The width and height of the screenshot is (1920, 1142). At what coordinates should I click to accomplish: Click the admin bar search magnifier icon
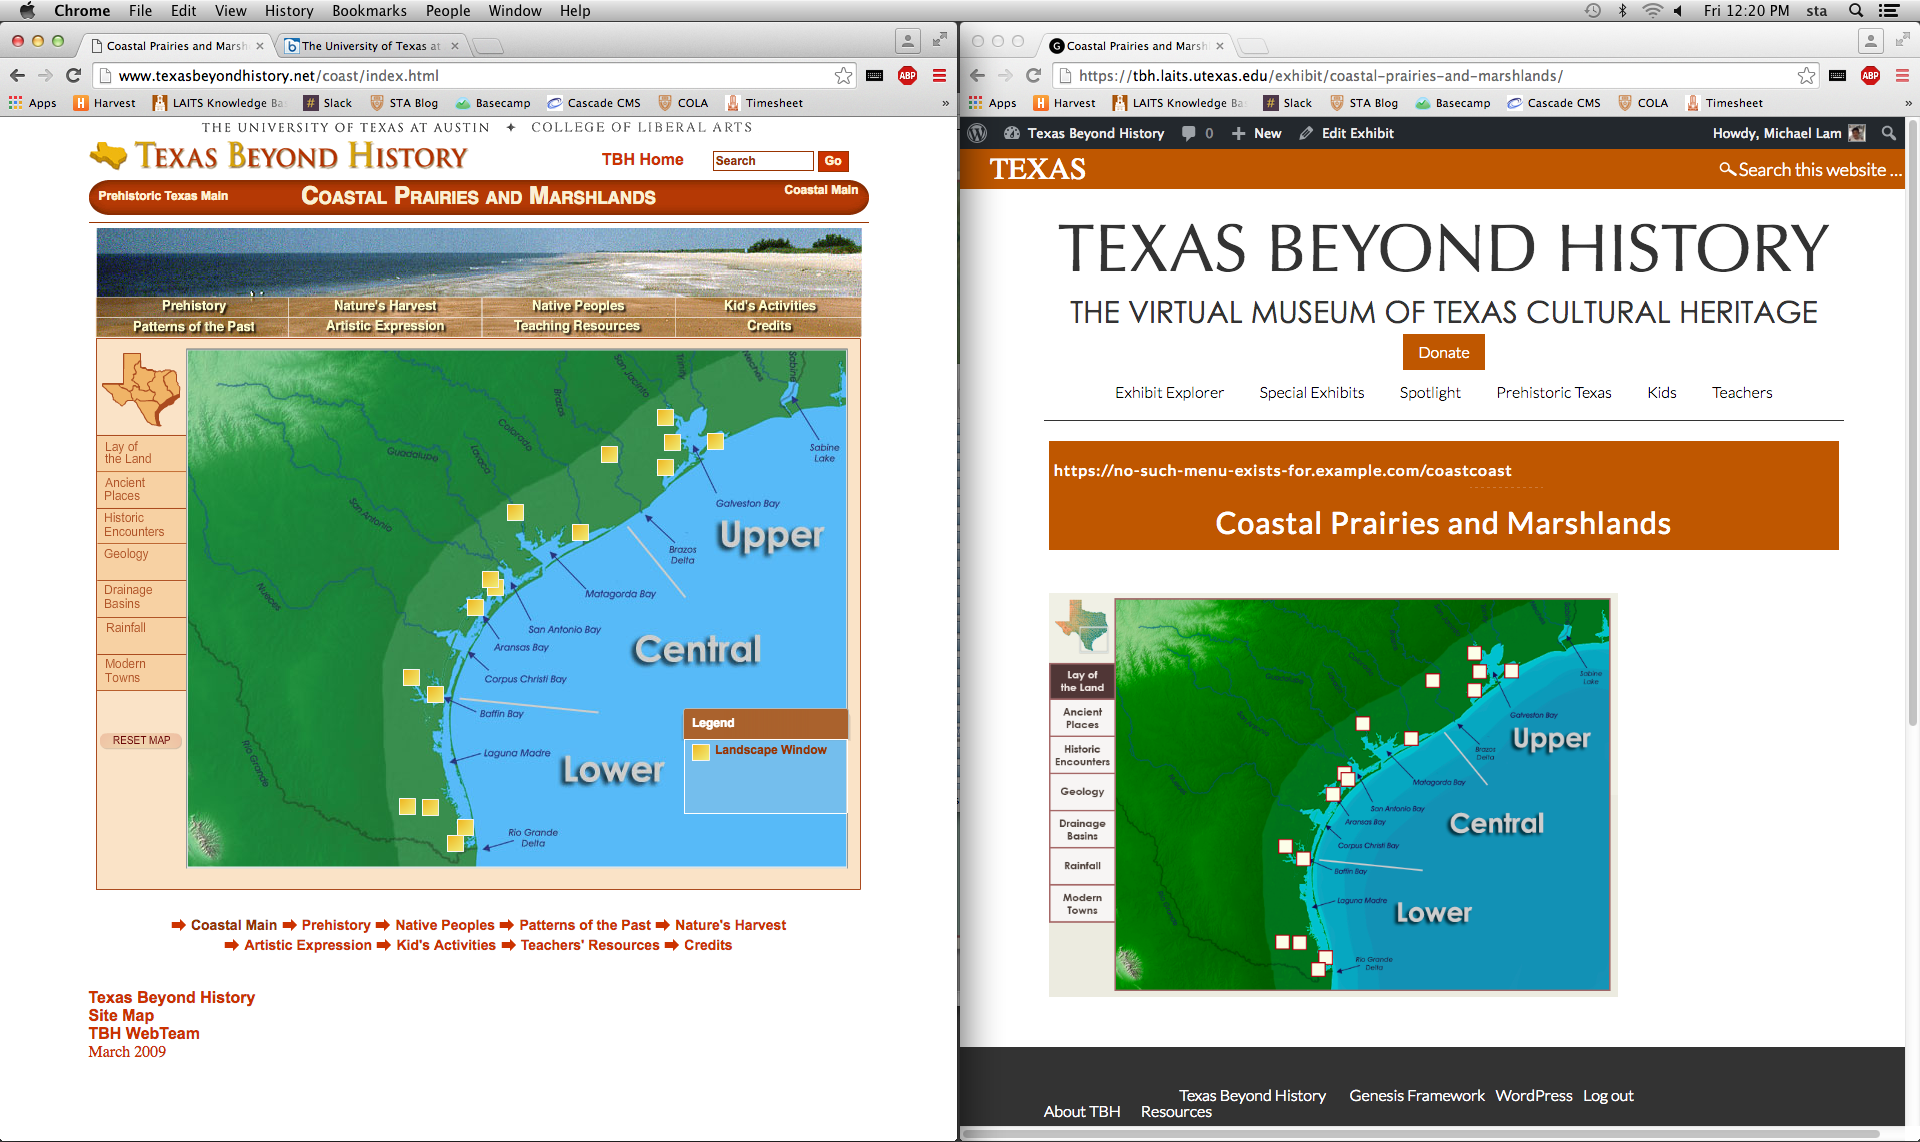point(1889,133)
